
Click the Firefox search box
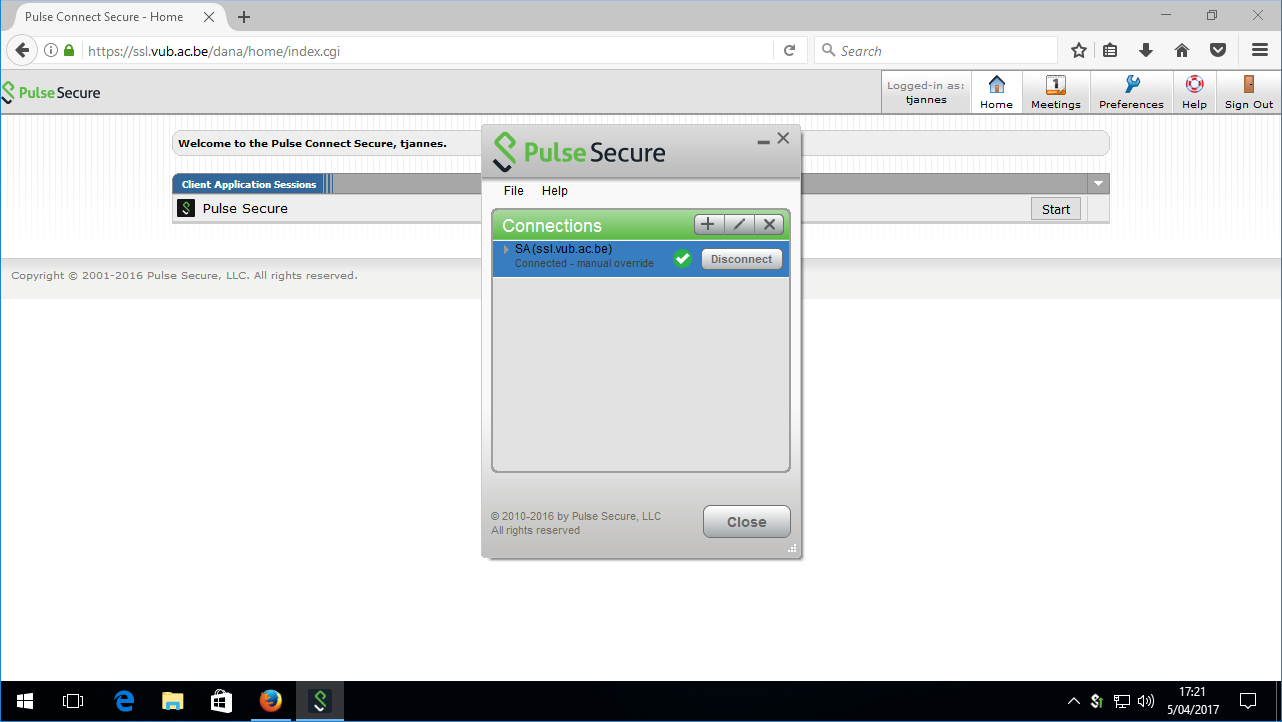click(936, 50)
